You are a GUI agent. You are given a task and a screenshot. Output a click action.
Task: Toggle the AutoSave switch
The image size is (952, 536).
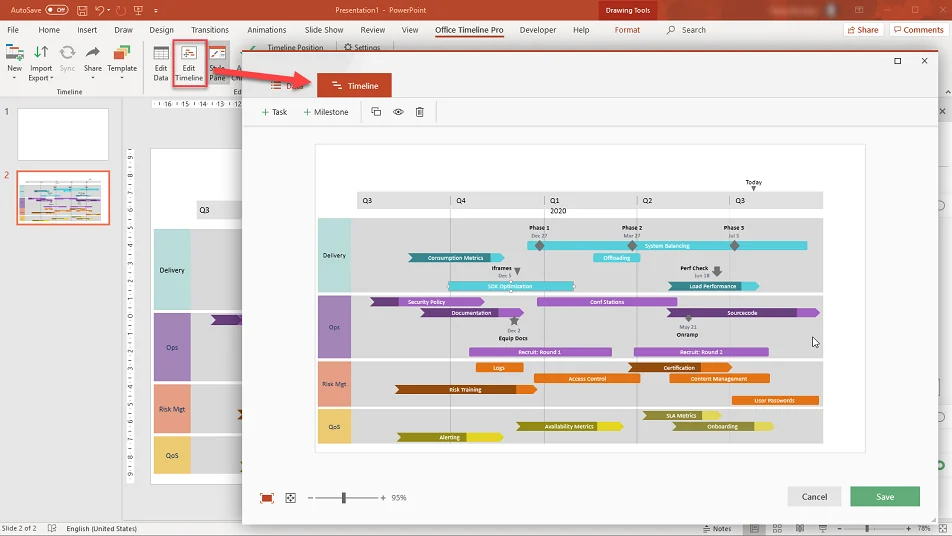click(x=56, y=10)
